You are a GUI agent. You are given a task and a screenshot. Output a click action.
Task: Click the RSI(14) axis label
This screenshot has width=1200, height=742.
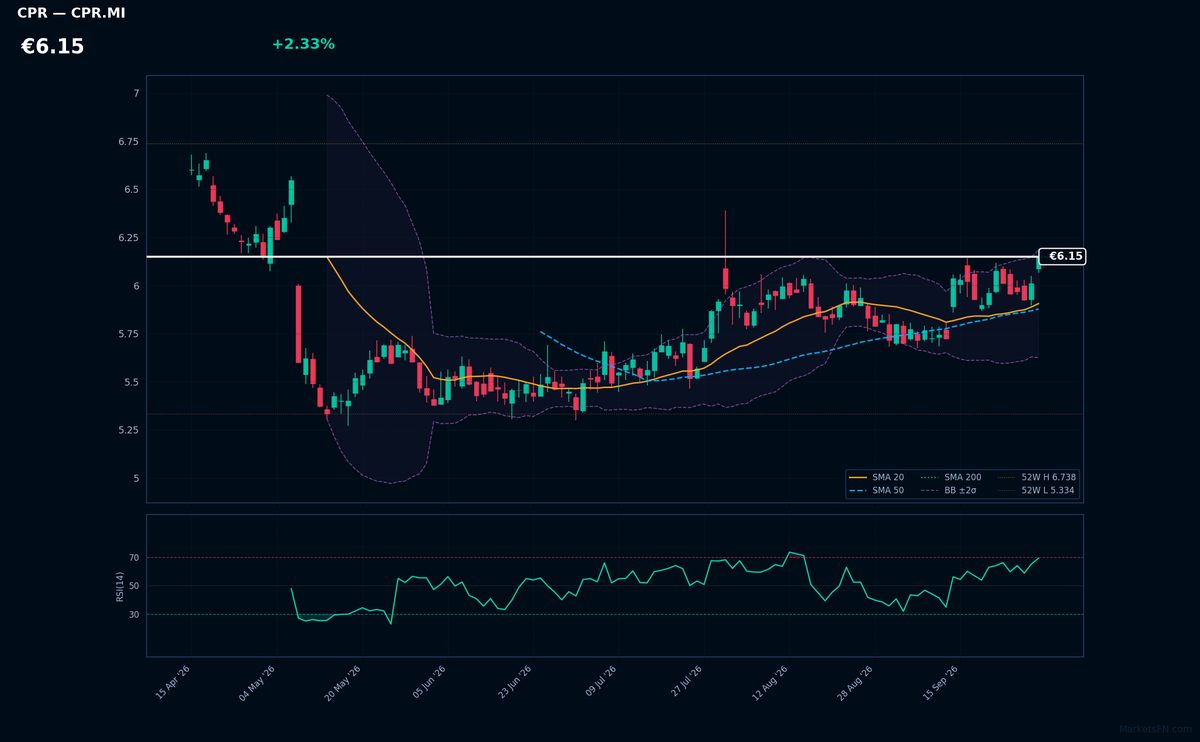click(120, 586)
